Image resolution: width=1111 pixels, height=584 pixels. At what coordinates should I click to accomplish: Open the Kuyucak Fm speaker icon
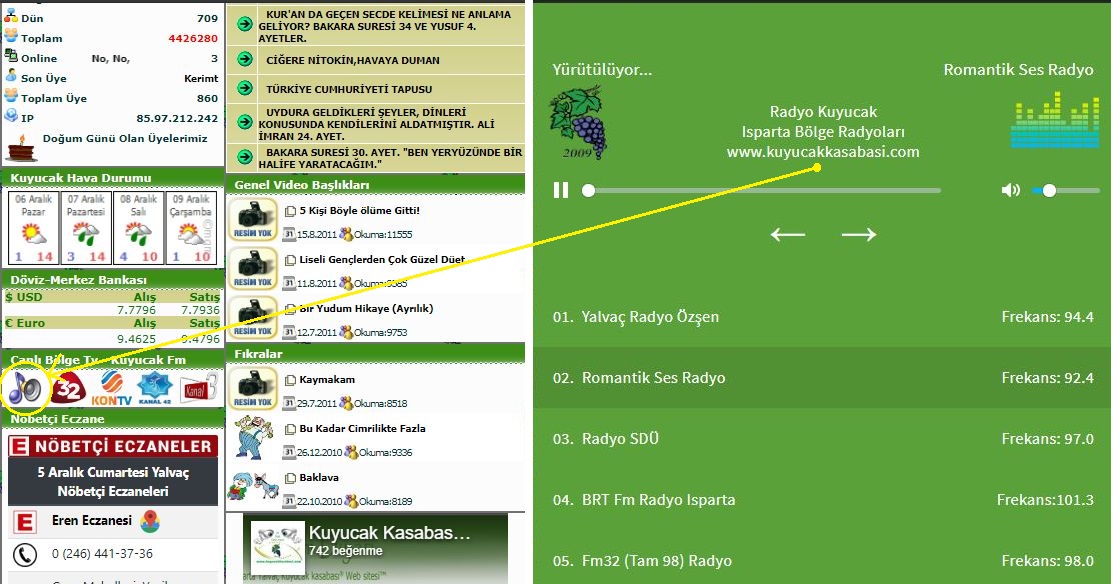pyautogui.click(x=25, y=388)
